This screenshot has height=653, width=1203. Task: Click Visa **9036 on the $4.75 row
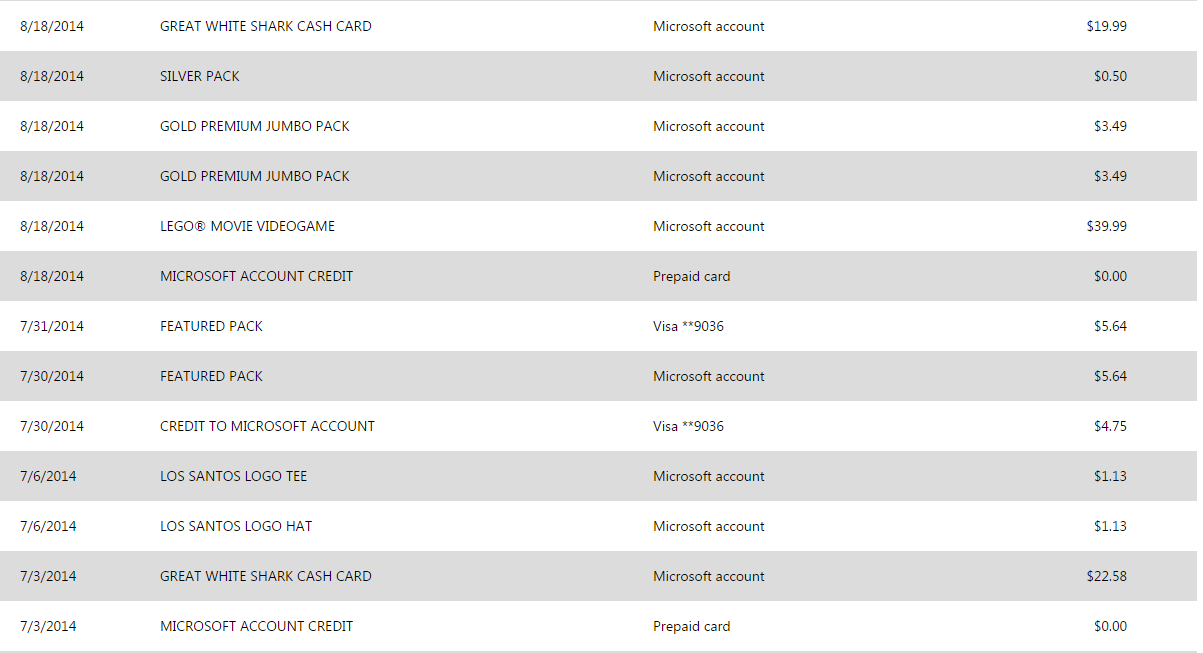(x=688, y=426)
